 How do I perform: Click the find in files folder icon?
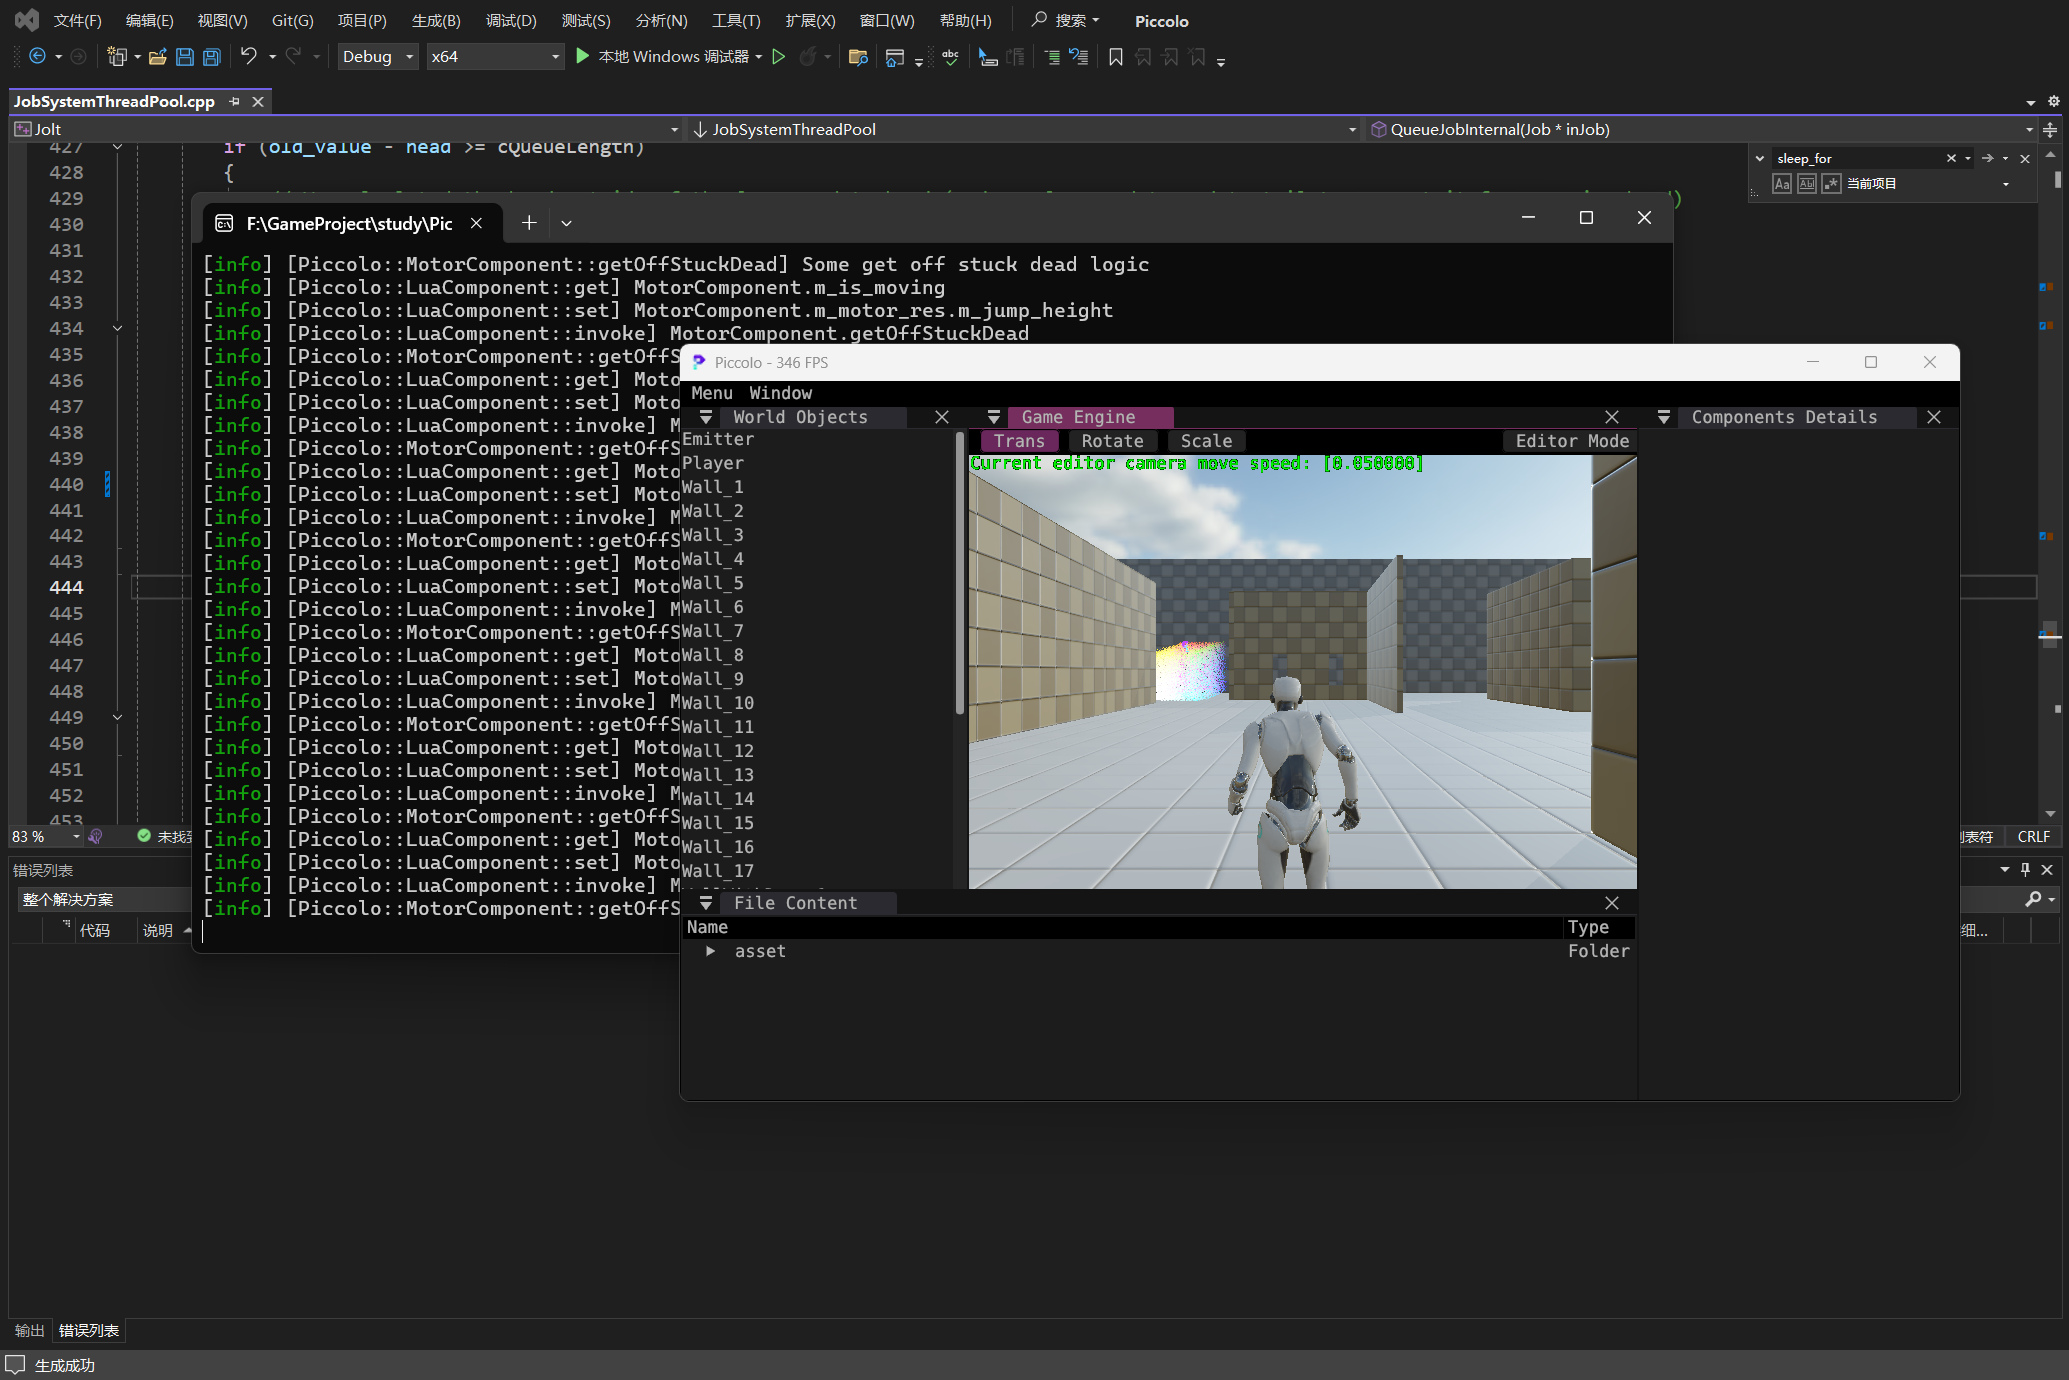[857, 57]
